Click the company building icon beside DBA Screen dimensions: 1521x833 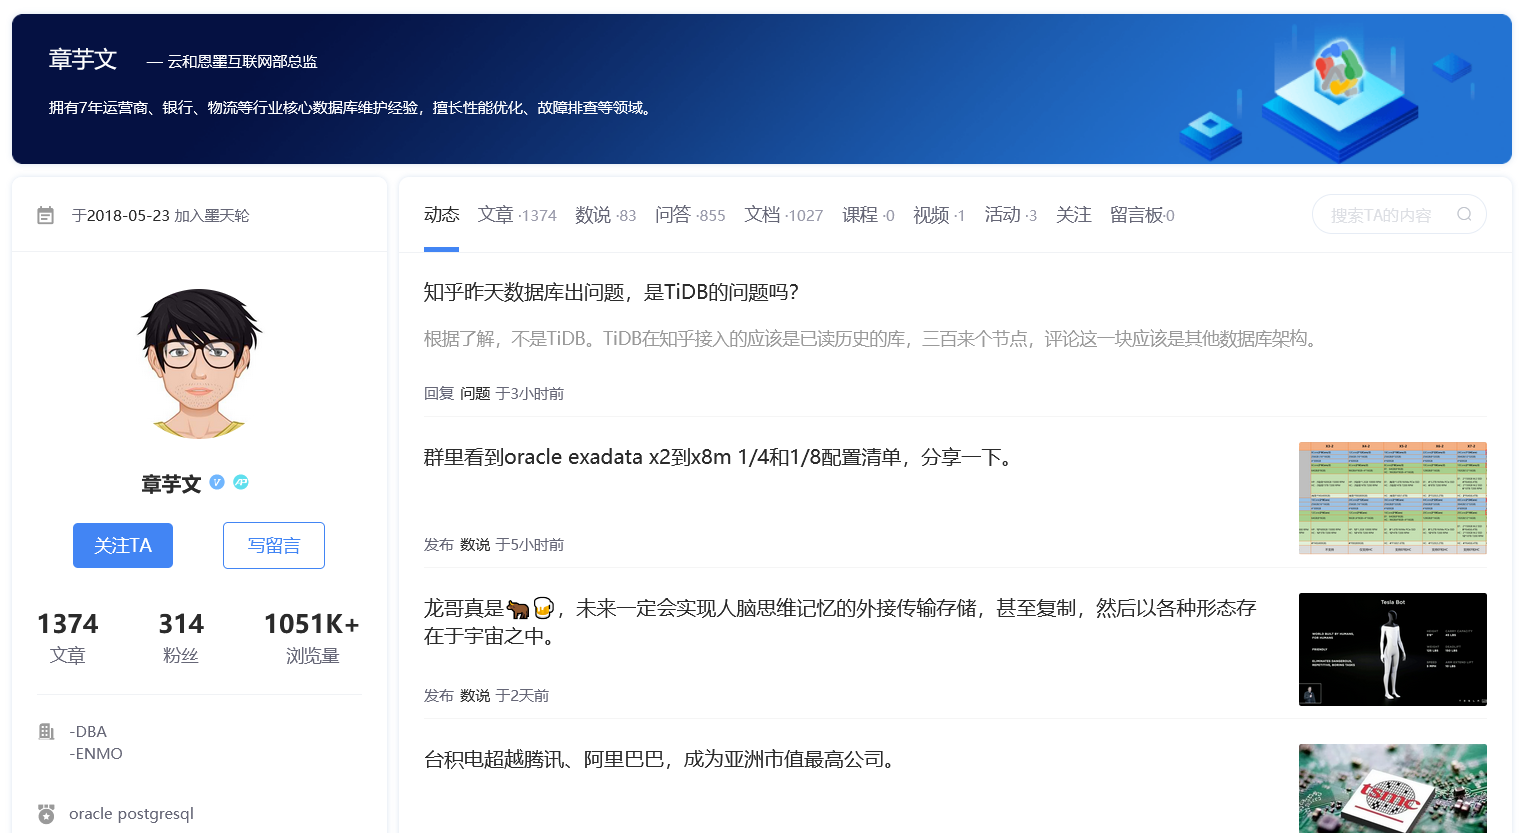pyautogui.click(x=46, y=731)
